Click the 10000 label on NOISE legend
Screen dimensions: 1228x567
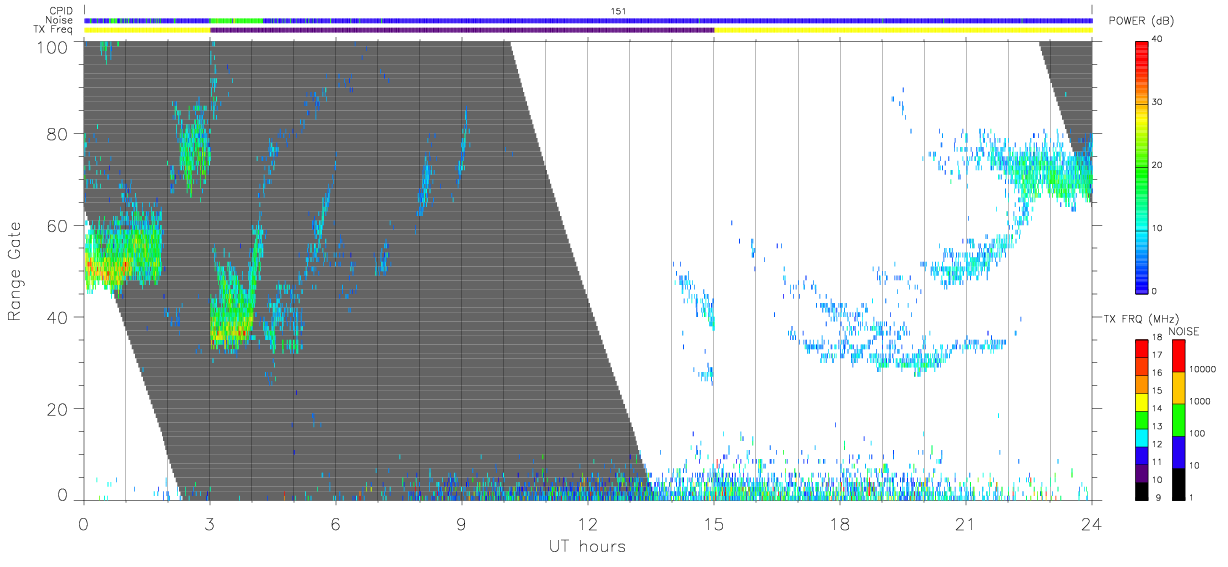click(1202, 369)
